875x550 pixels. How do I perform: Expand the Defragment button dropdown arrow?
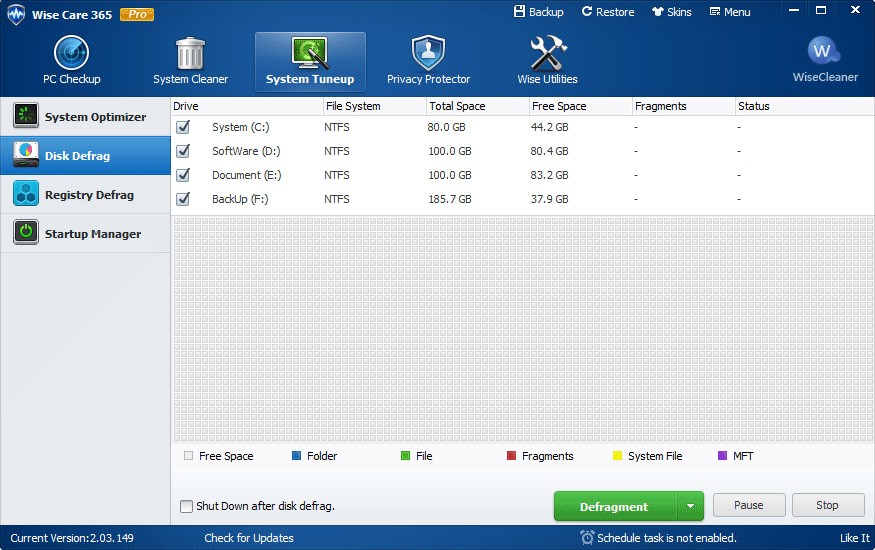[690, 506]
